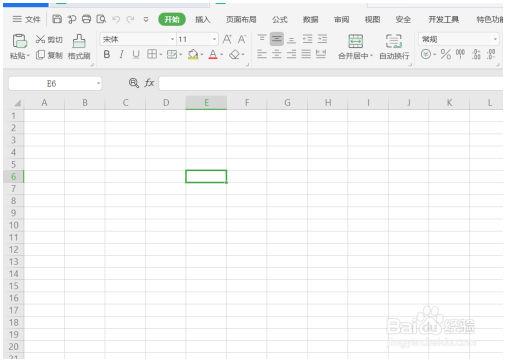Click the Save icon in quick access toolbar
The width and height of the screenshot is (506, 362).
point(57,19)
